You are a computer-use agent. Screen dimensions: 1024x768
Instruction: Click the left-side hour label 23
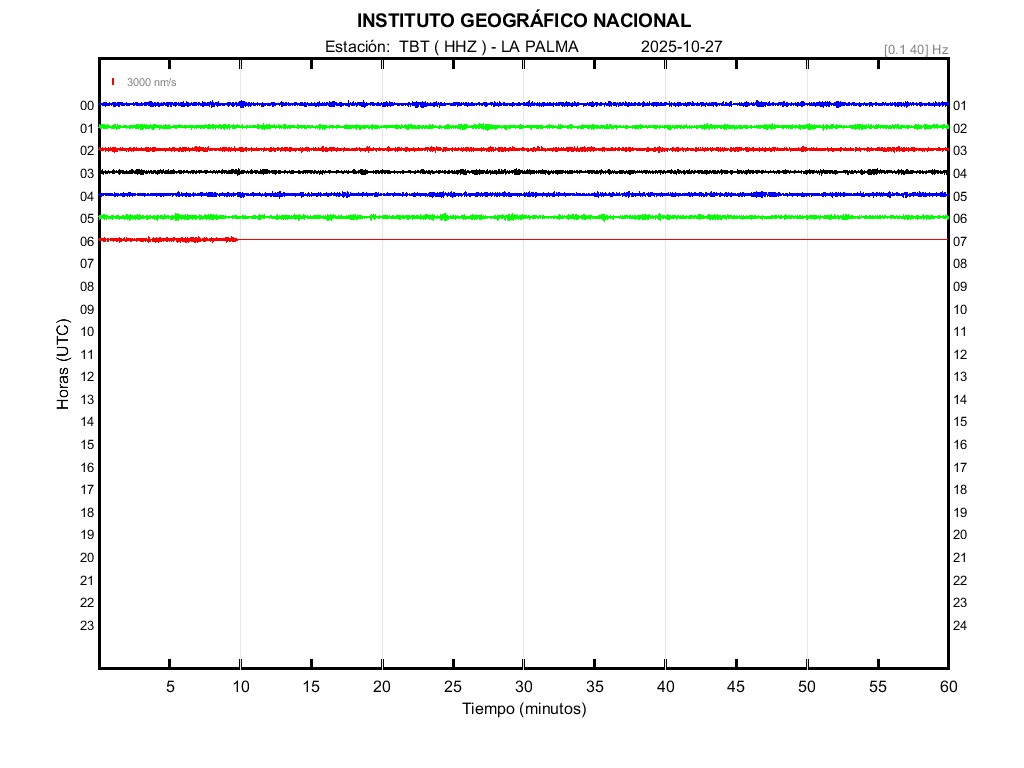tap(87, 626)
